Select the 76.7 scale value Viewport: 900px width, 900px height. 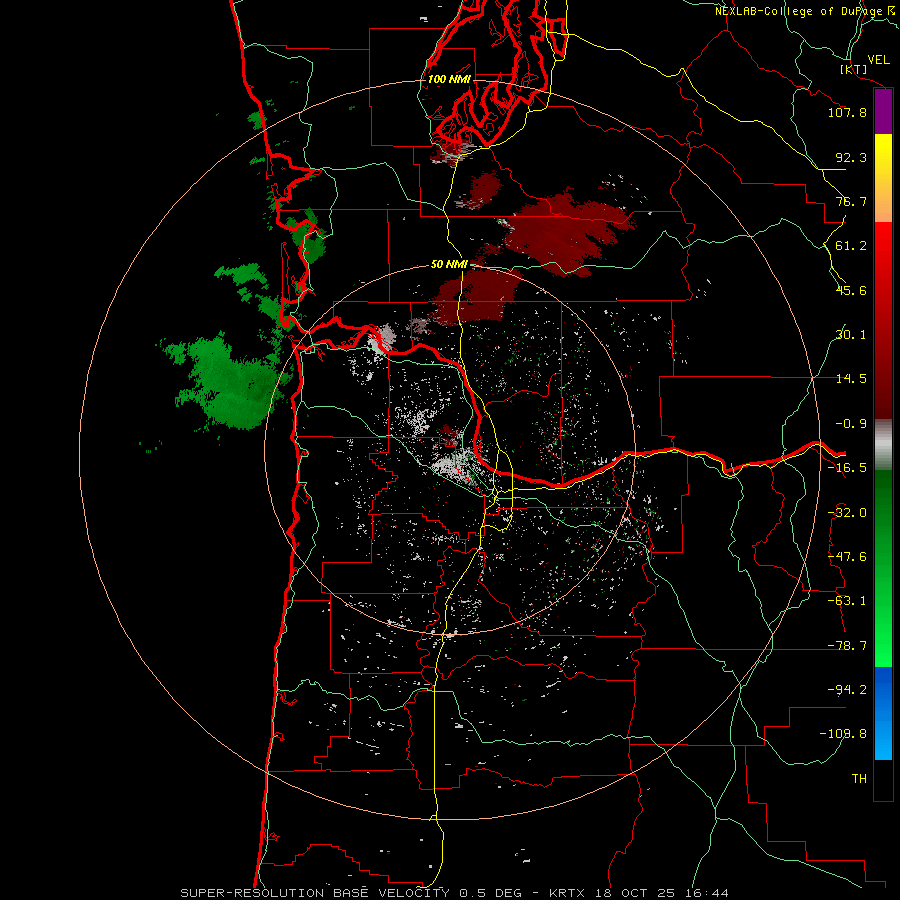[851, 201]
